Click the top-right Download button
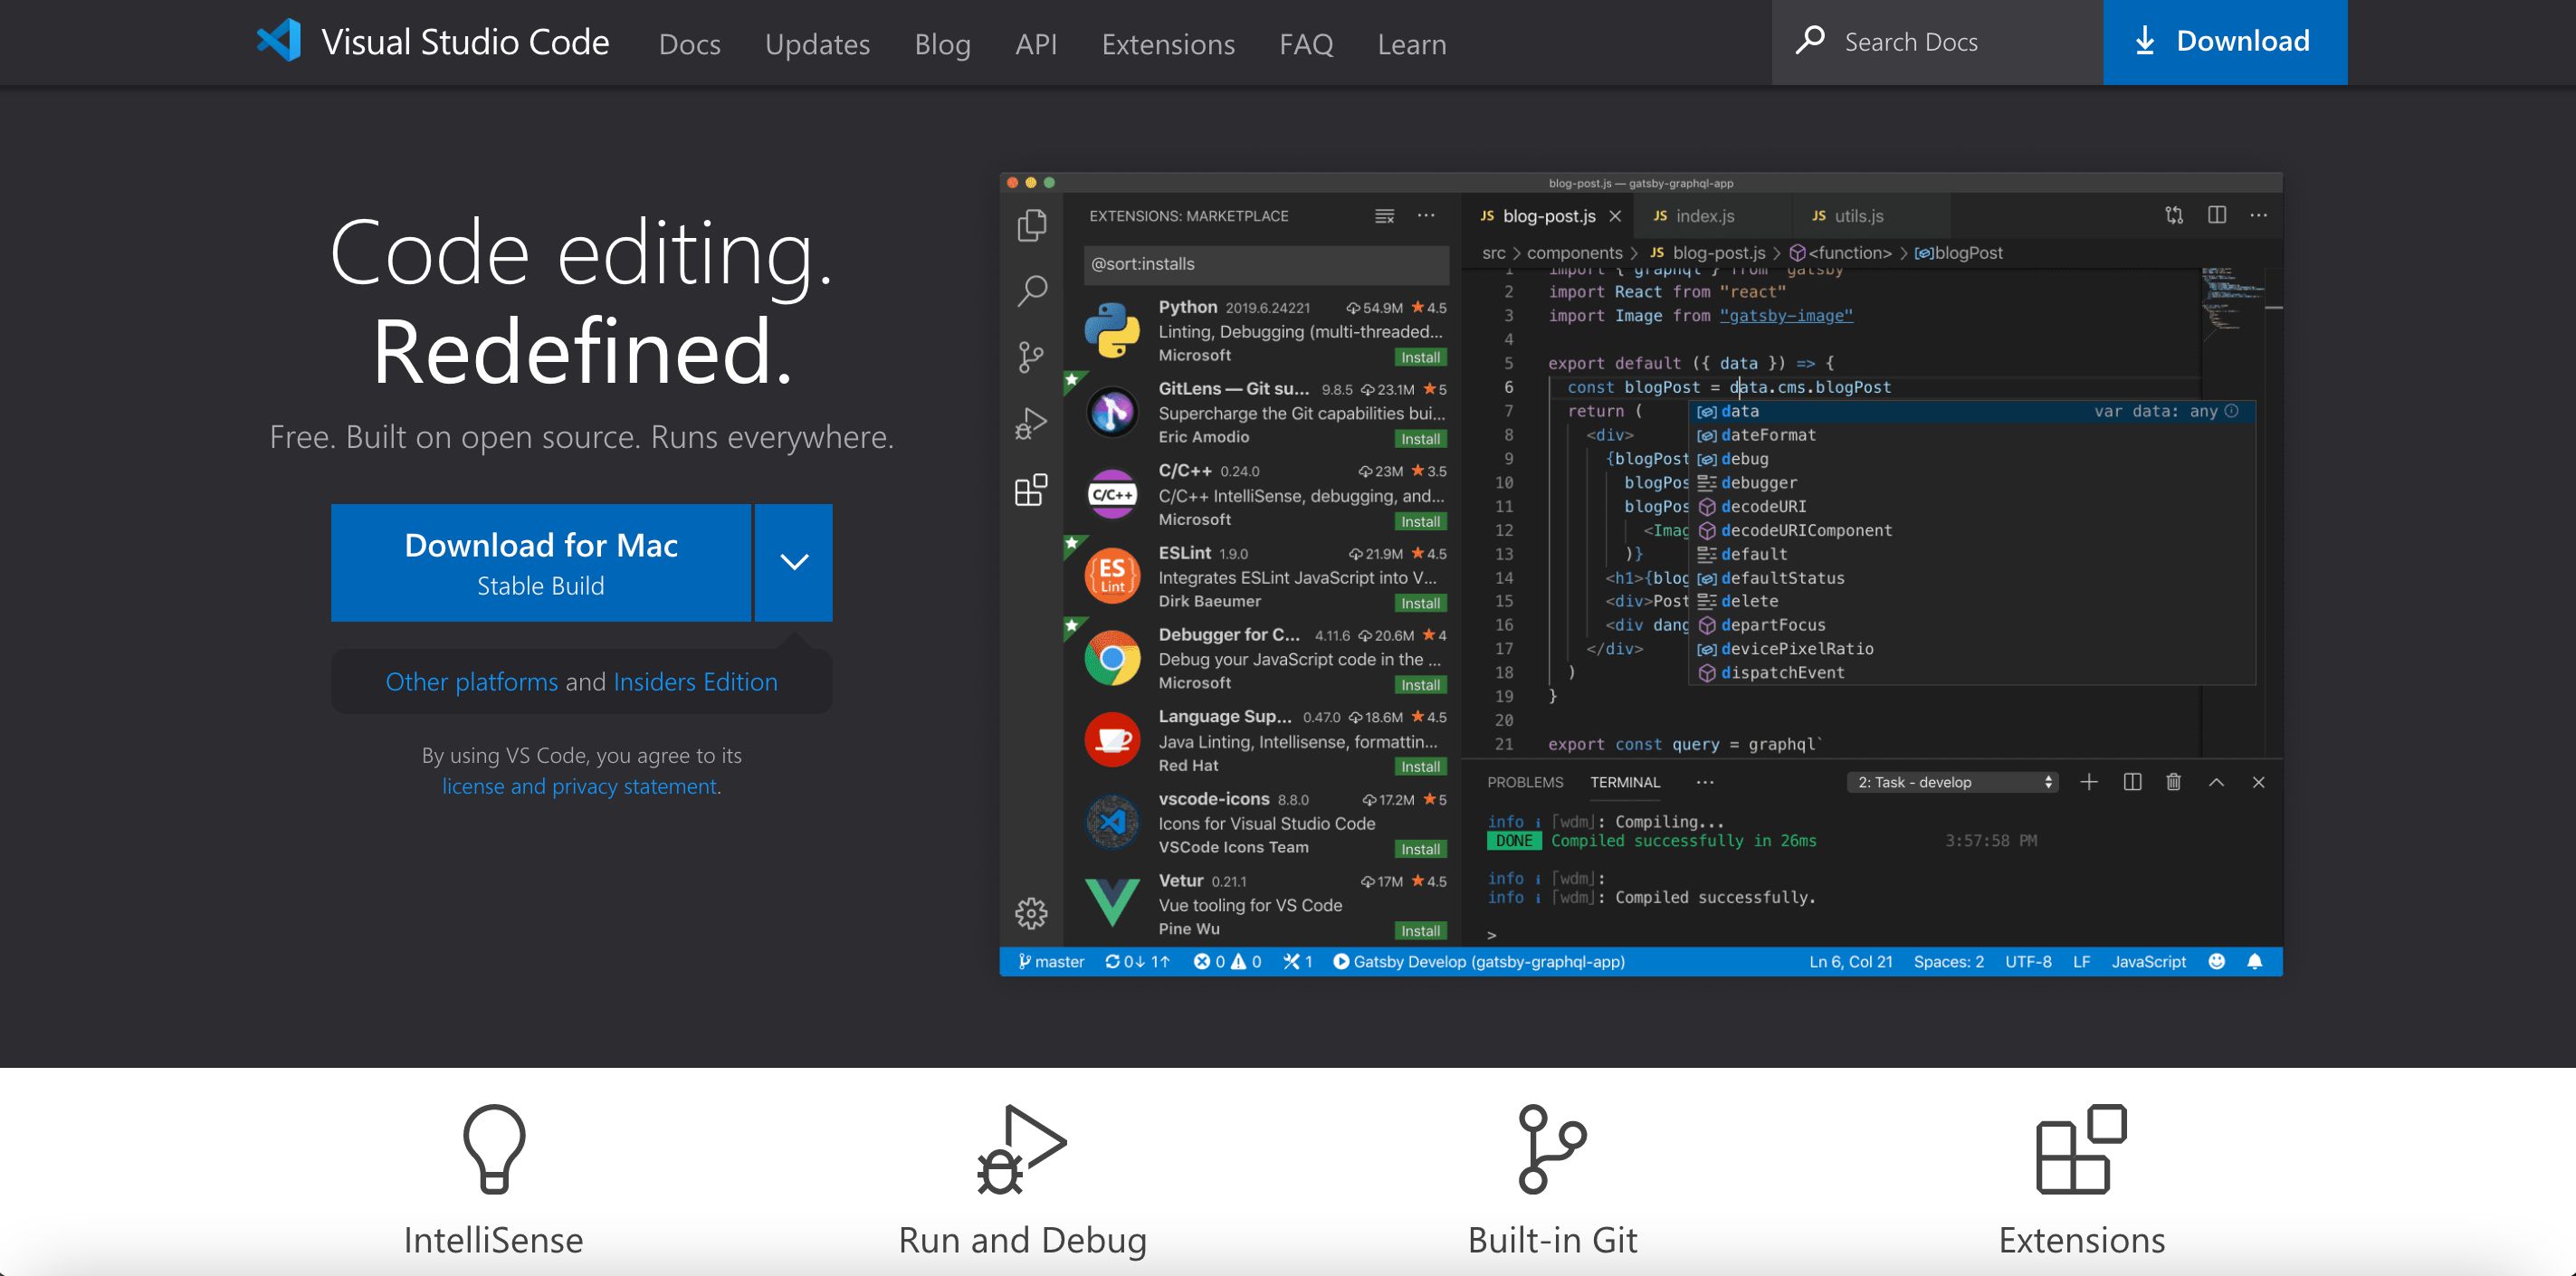 pos(2225,42)
